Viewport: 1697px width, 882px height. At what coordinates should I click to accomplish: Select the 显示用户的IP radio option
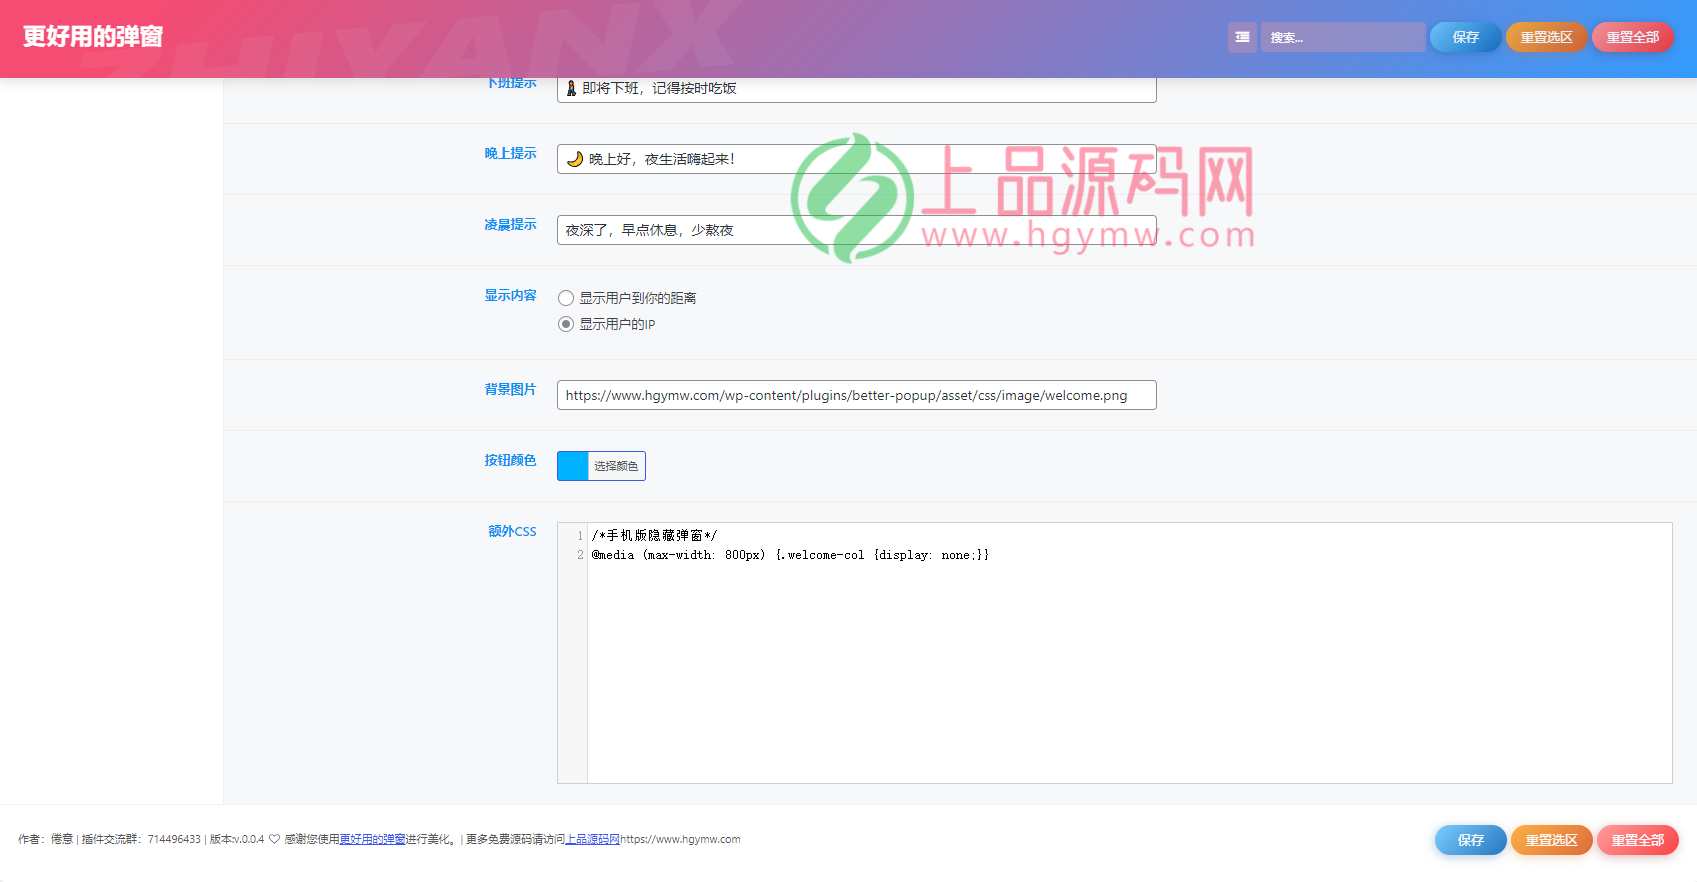(x=566, y=324)
